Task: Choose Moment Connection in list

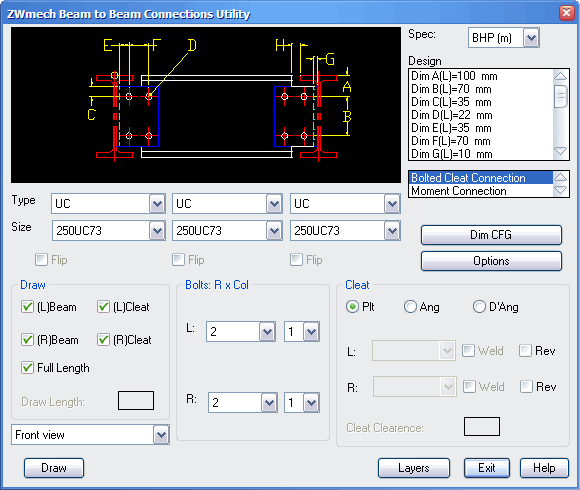Action: (481, 191)
